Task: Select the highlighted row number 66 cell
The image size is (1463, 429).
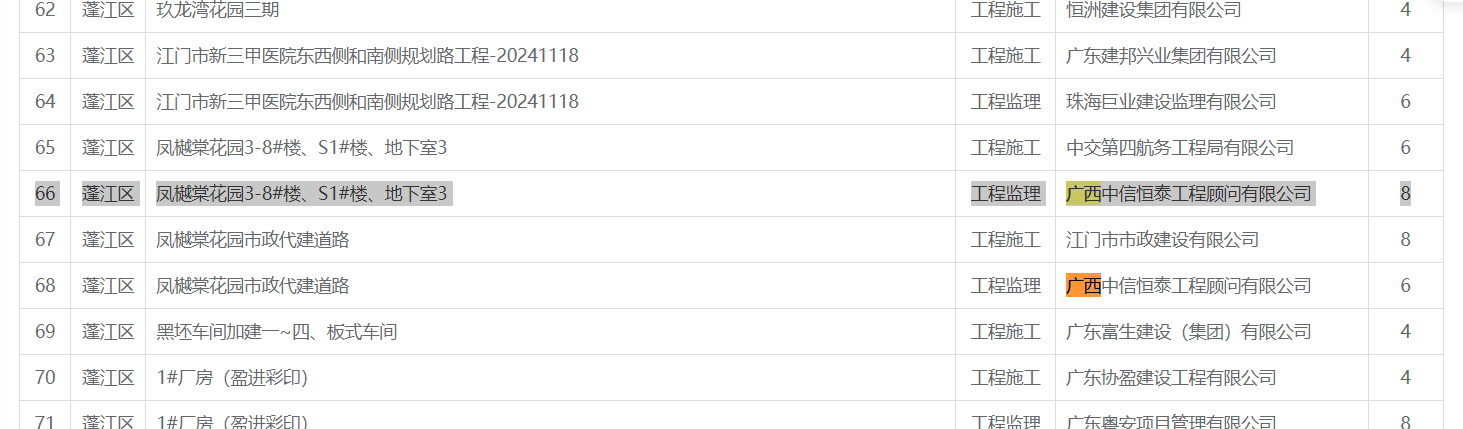Action: click(x=45, y=194)
